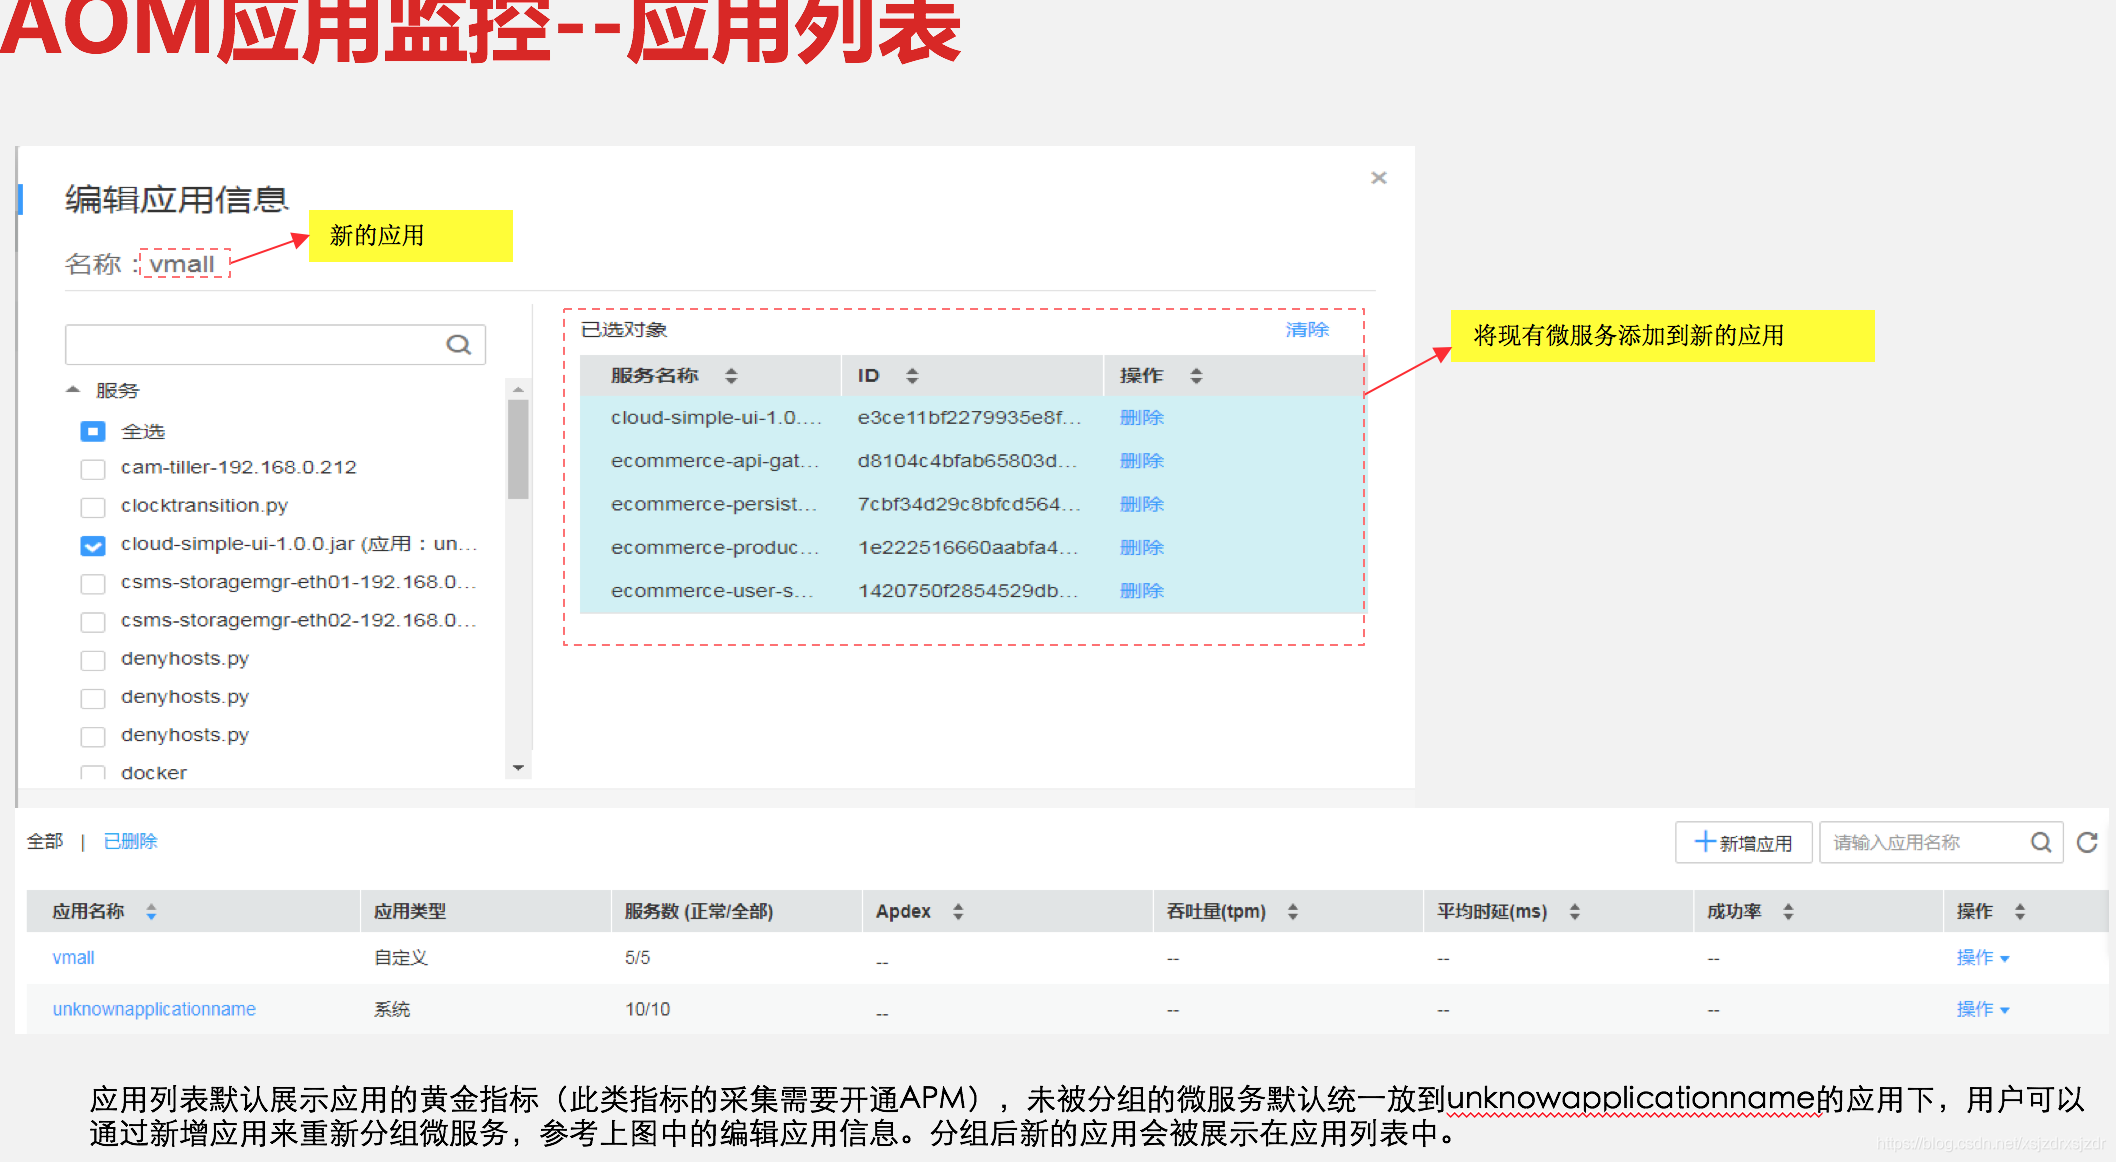Screen dimensions: 2116x1162
Task: Sort application list by 吞吐量(tpm)
Action: [1292, 912]
